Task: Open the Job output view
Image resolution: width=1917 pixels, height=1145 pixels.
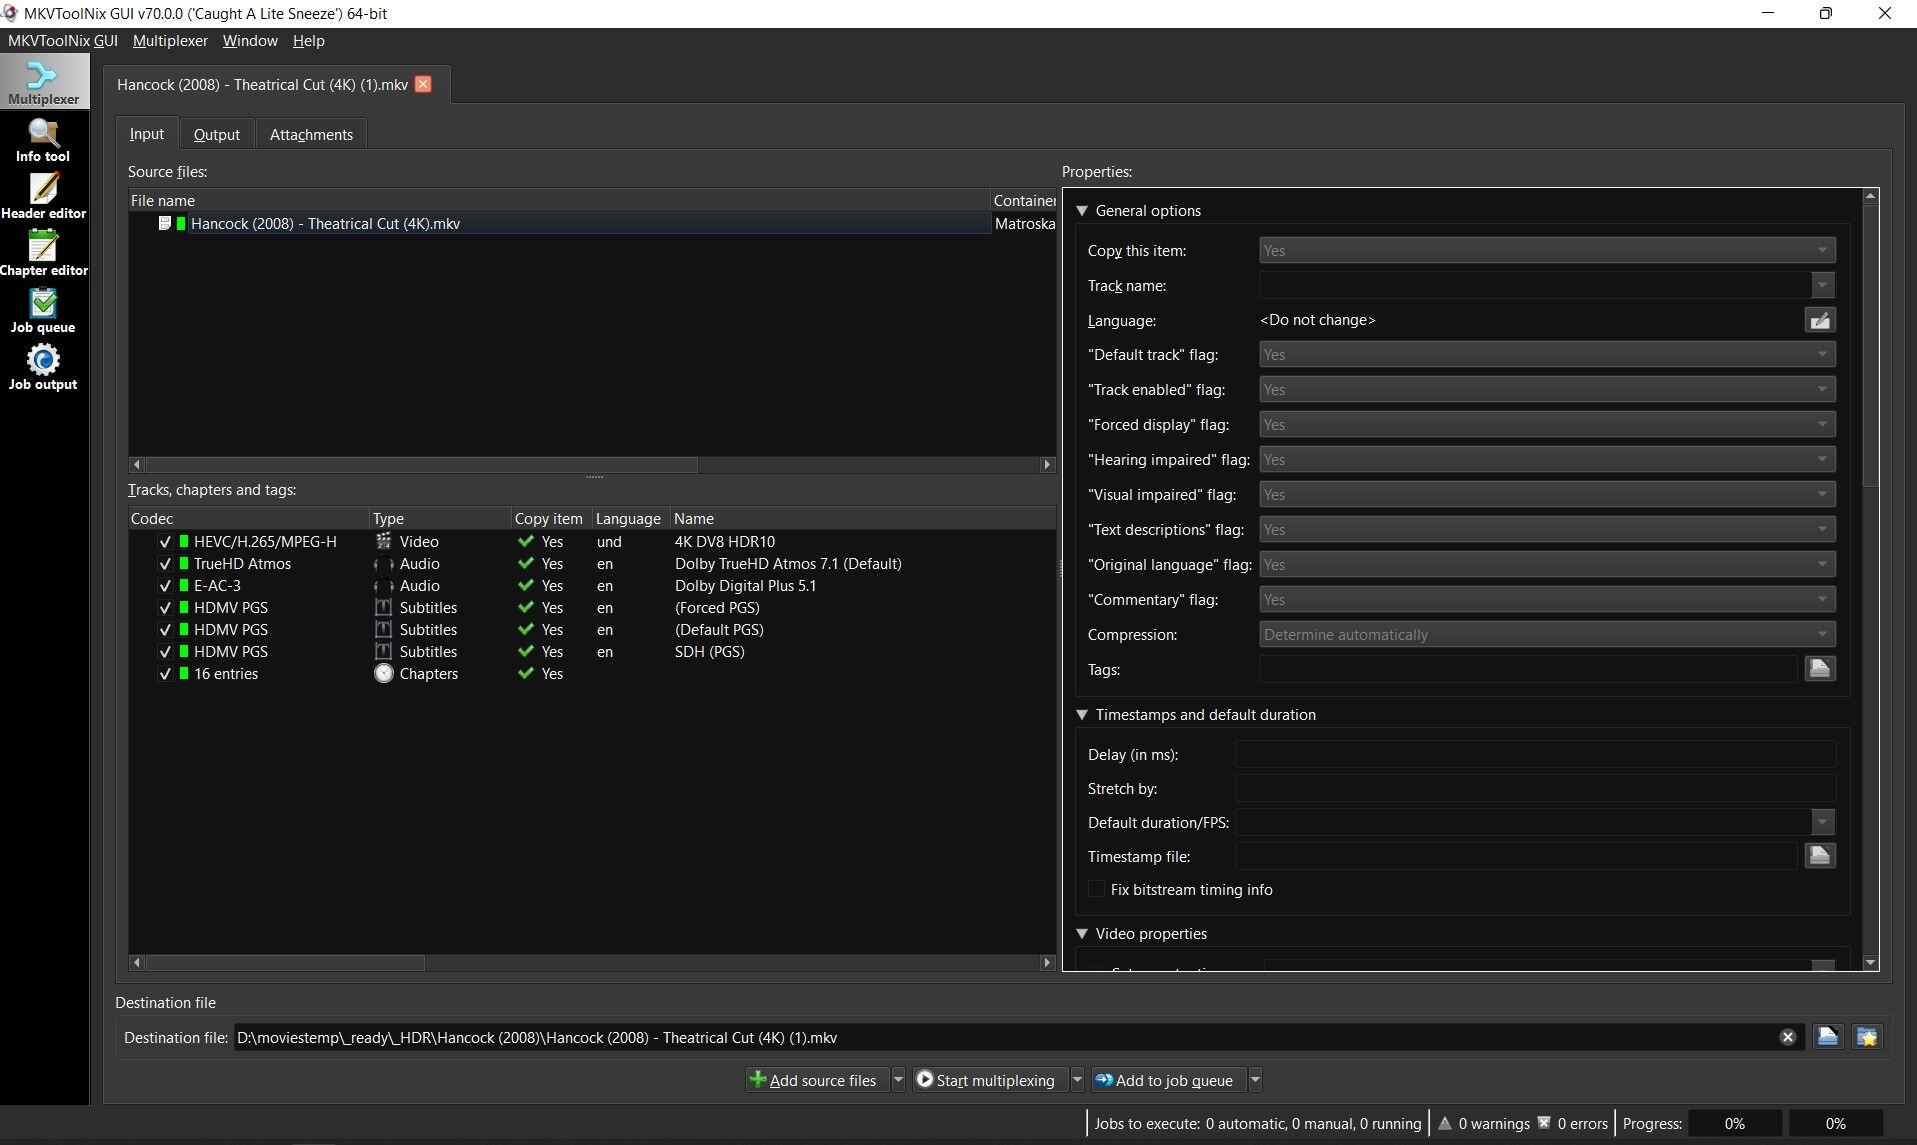Action: point(43,368)
